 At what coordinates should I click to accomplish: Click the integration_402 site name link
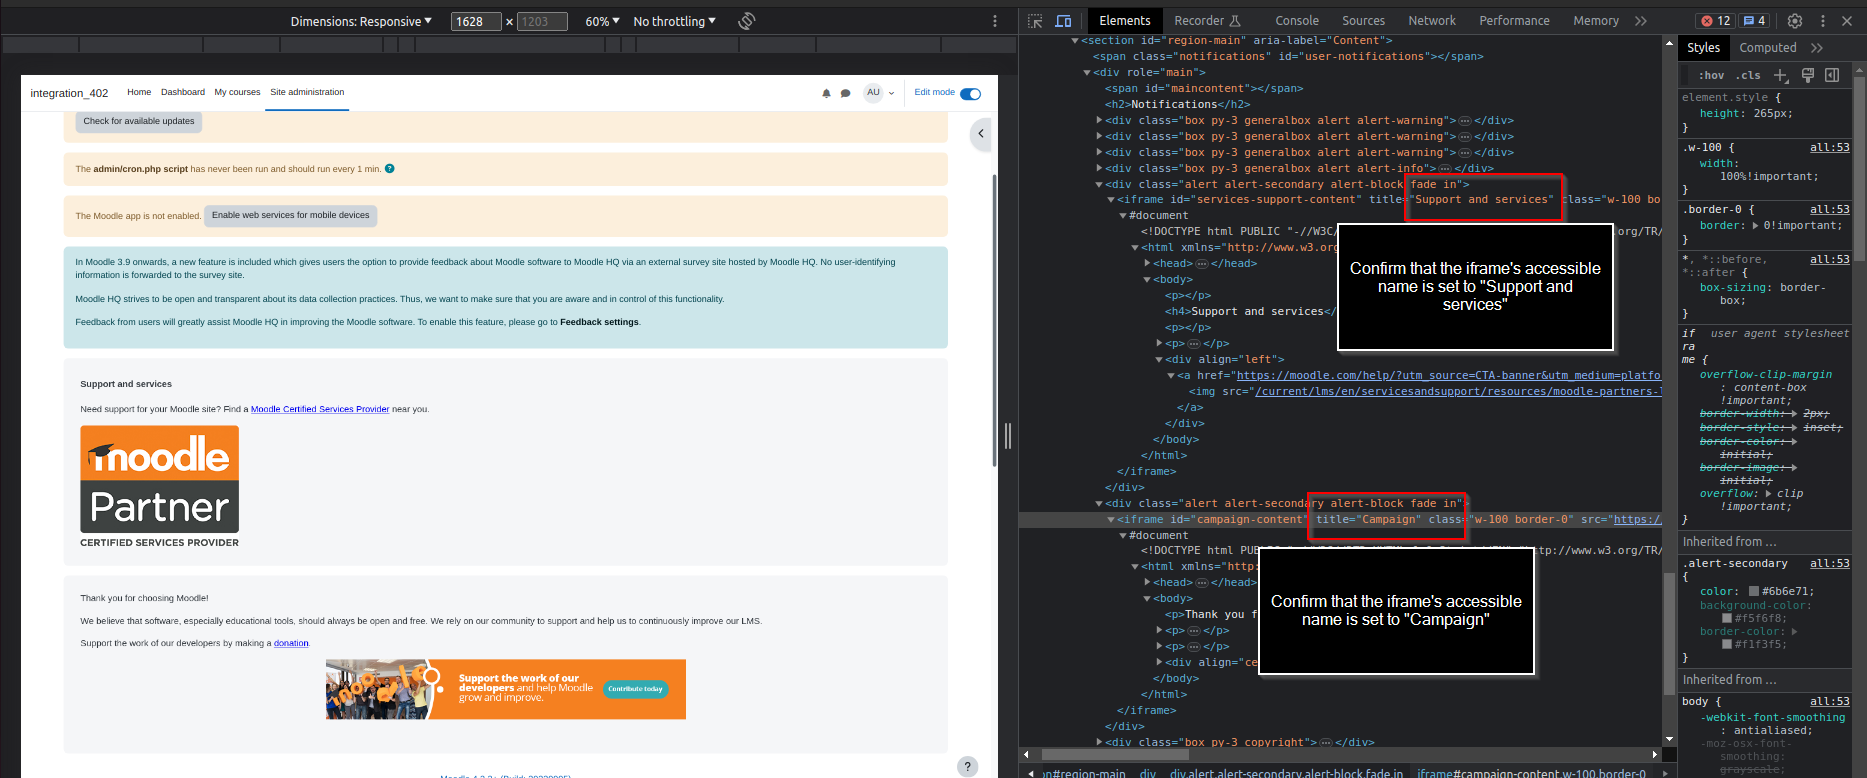[x=69, y=93]
